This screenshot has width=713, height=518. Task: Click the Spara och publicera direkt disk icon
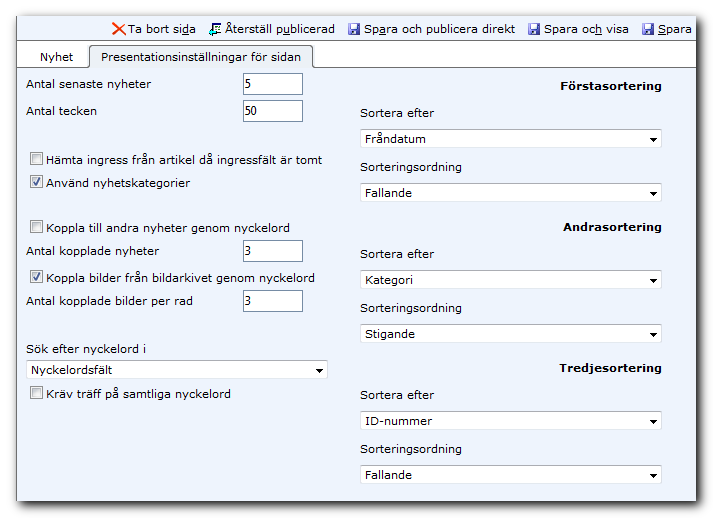(354, 29)
